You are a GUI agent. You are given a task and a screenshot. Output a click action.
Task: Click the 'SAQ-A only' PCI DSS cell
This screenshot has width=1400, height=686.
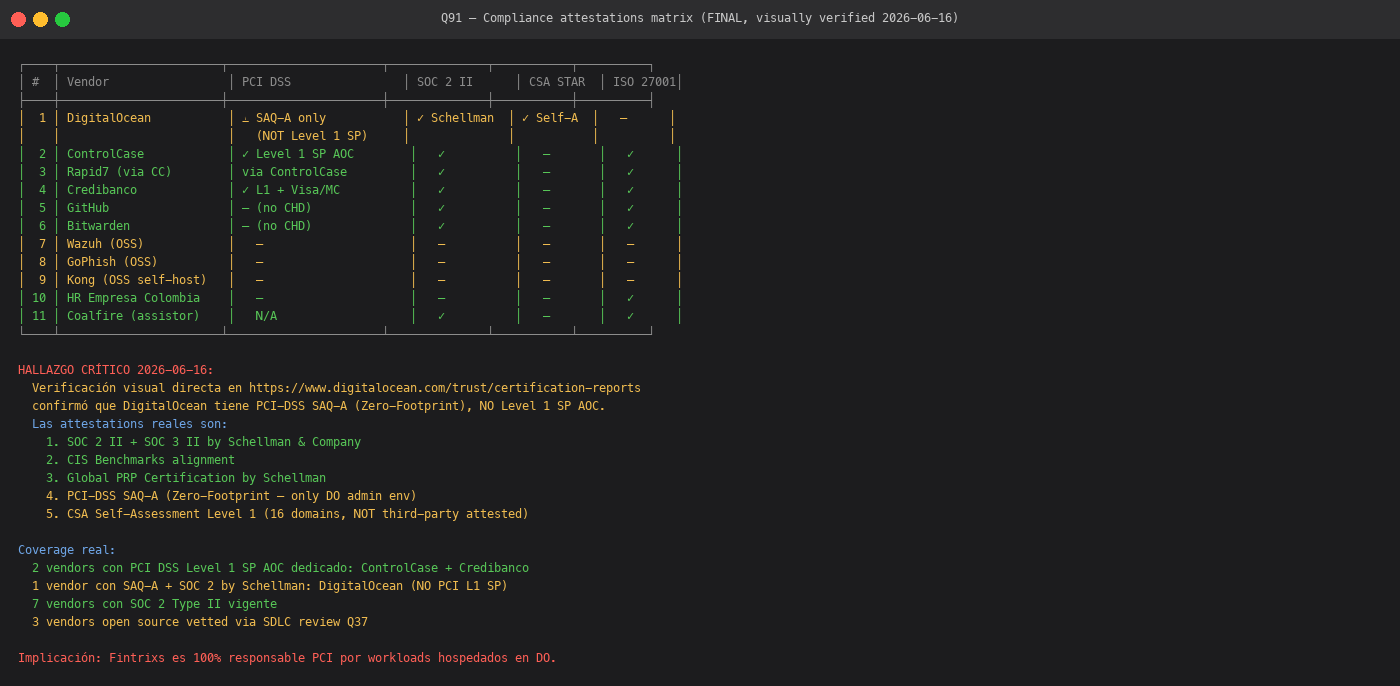tap(284, 118)
